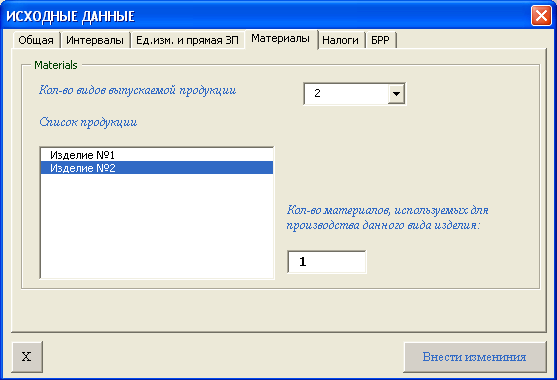The height and width of the screenshot is (380, 557).
Task: Select the highlighted Изделие №2 list entry
Action: [157, 168]
